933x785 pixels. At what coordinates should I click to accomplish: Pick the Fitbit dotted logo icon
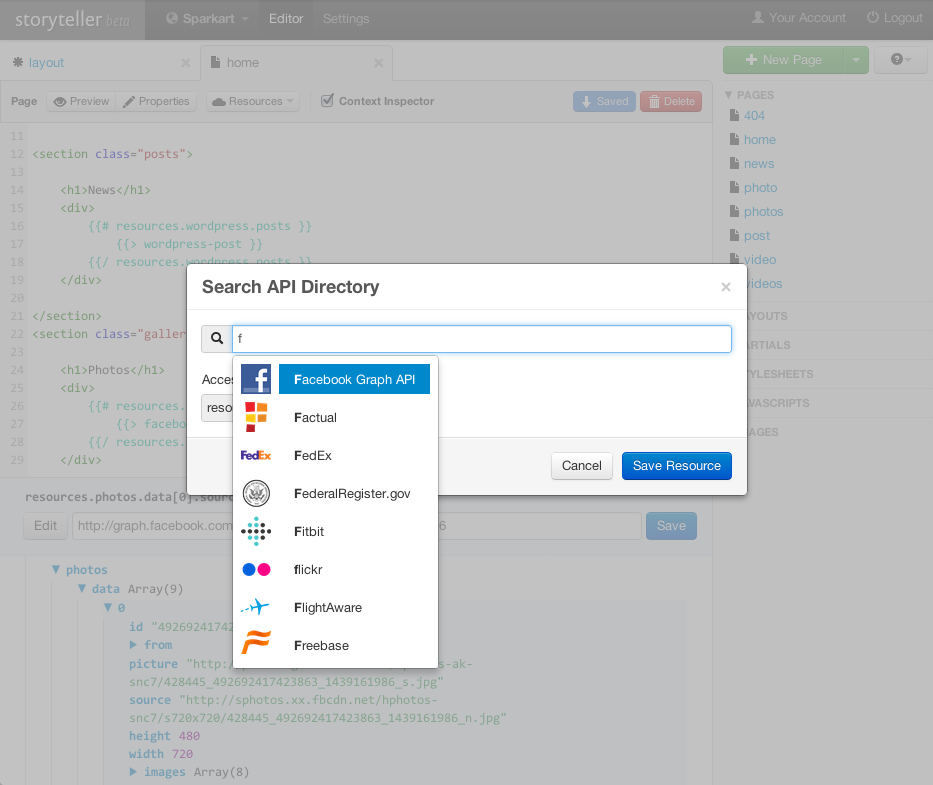pos(256,532)
